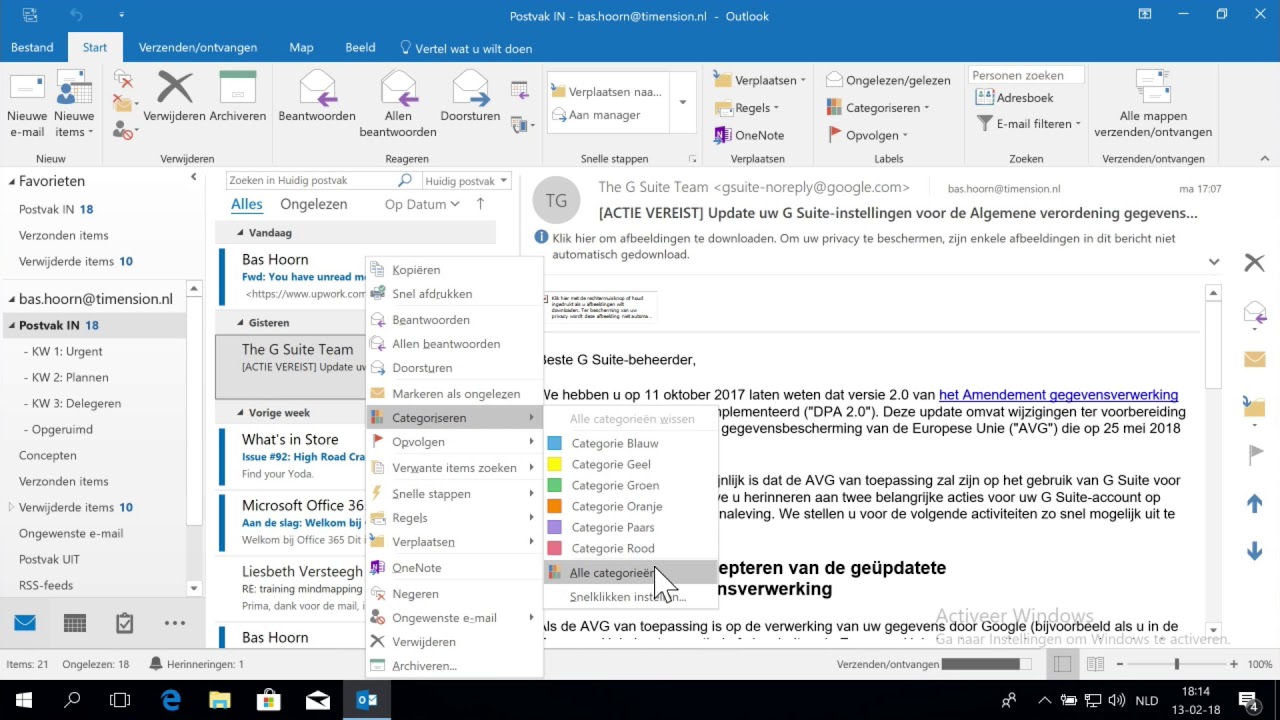The width and height of the screenshot is (1280, 720).
Task: Open Microsoft Store from the taskbar
Action: [269, 700]
